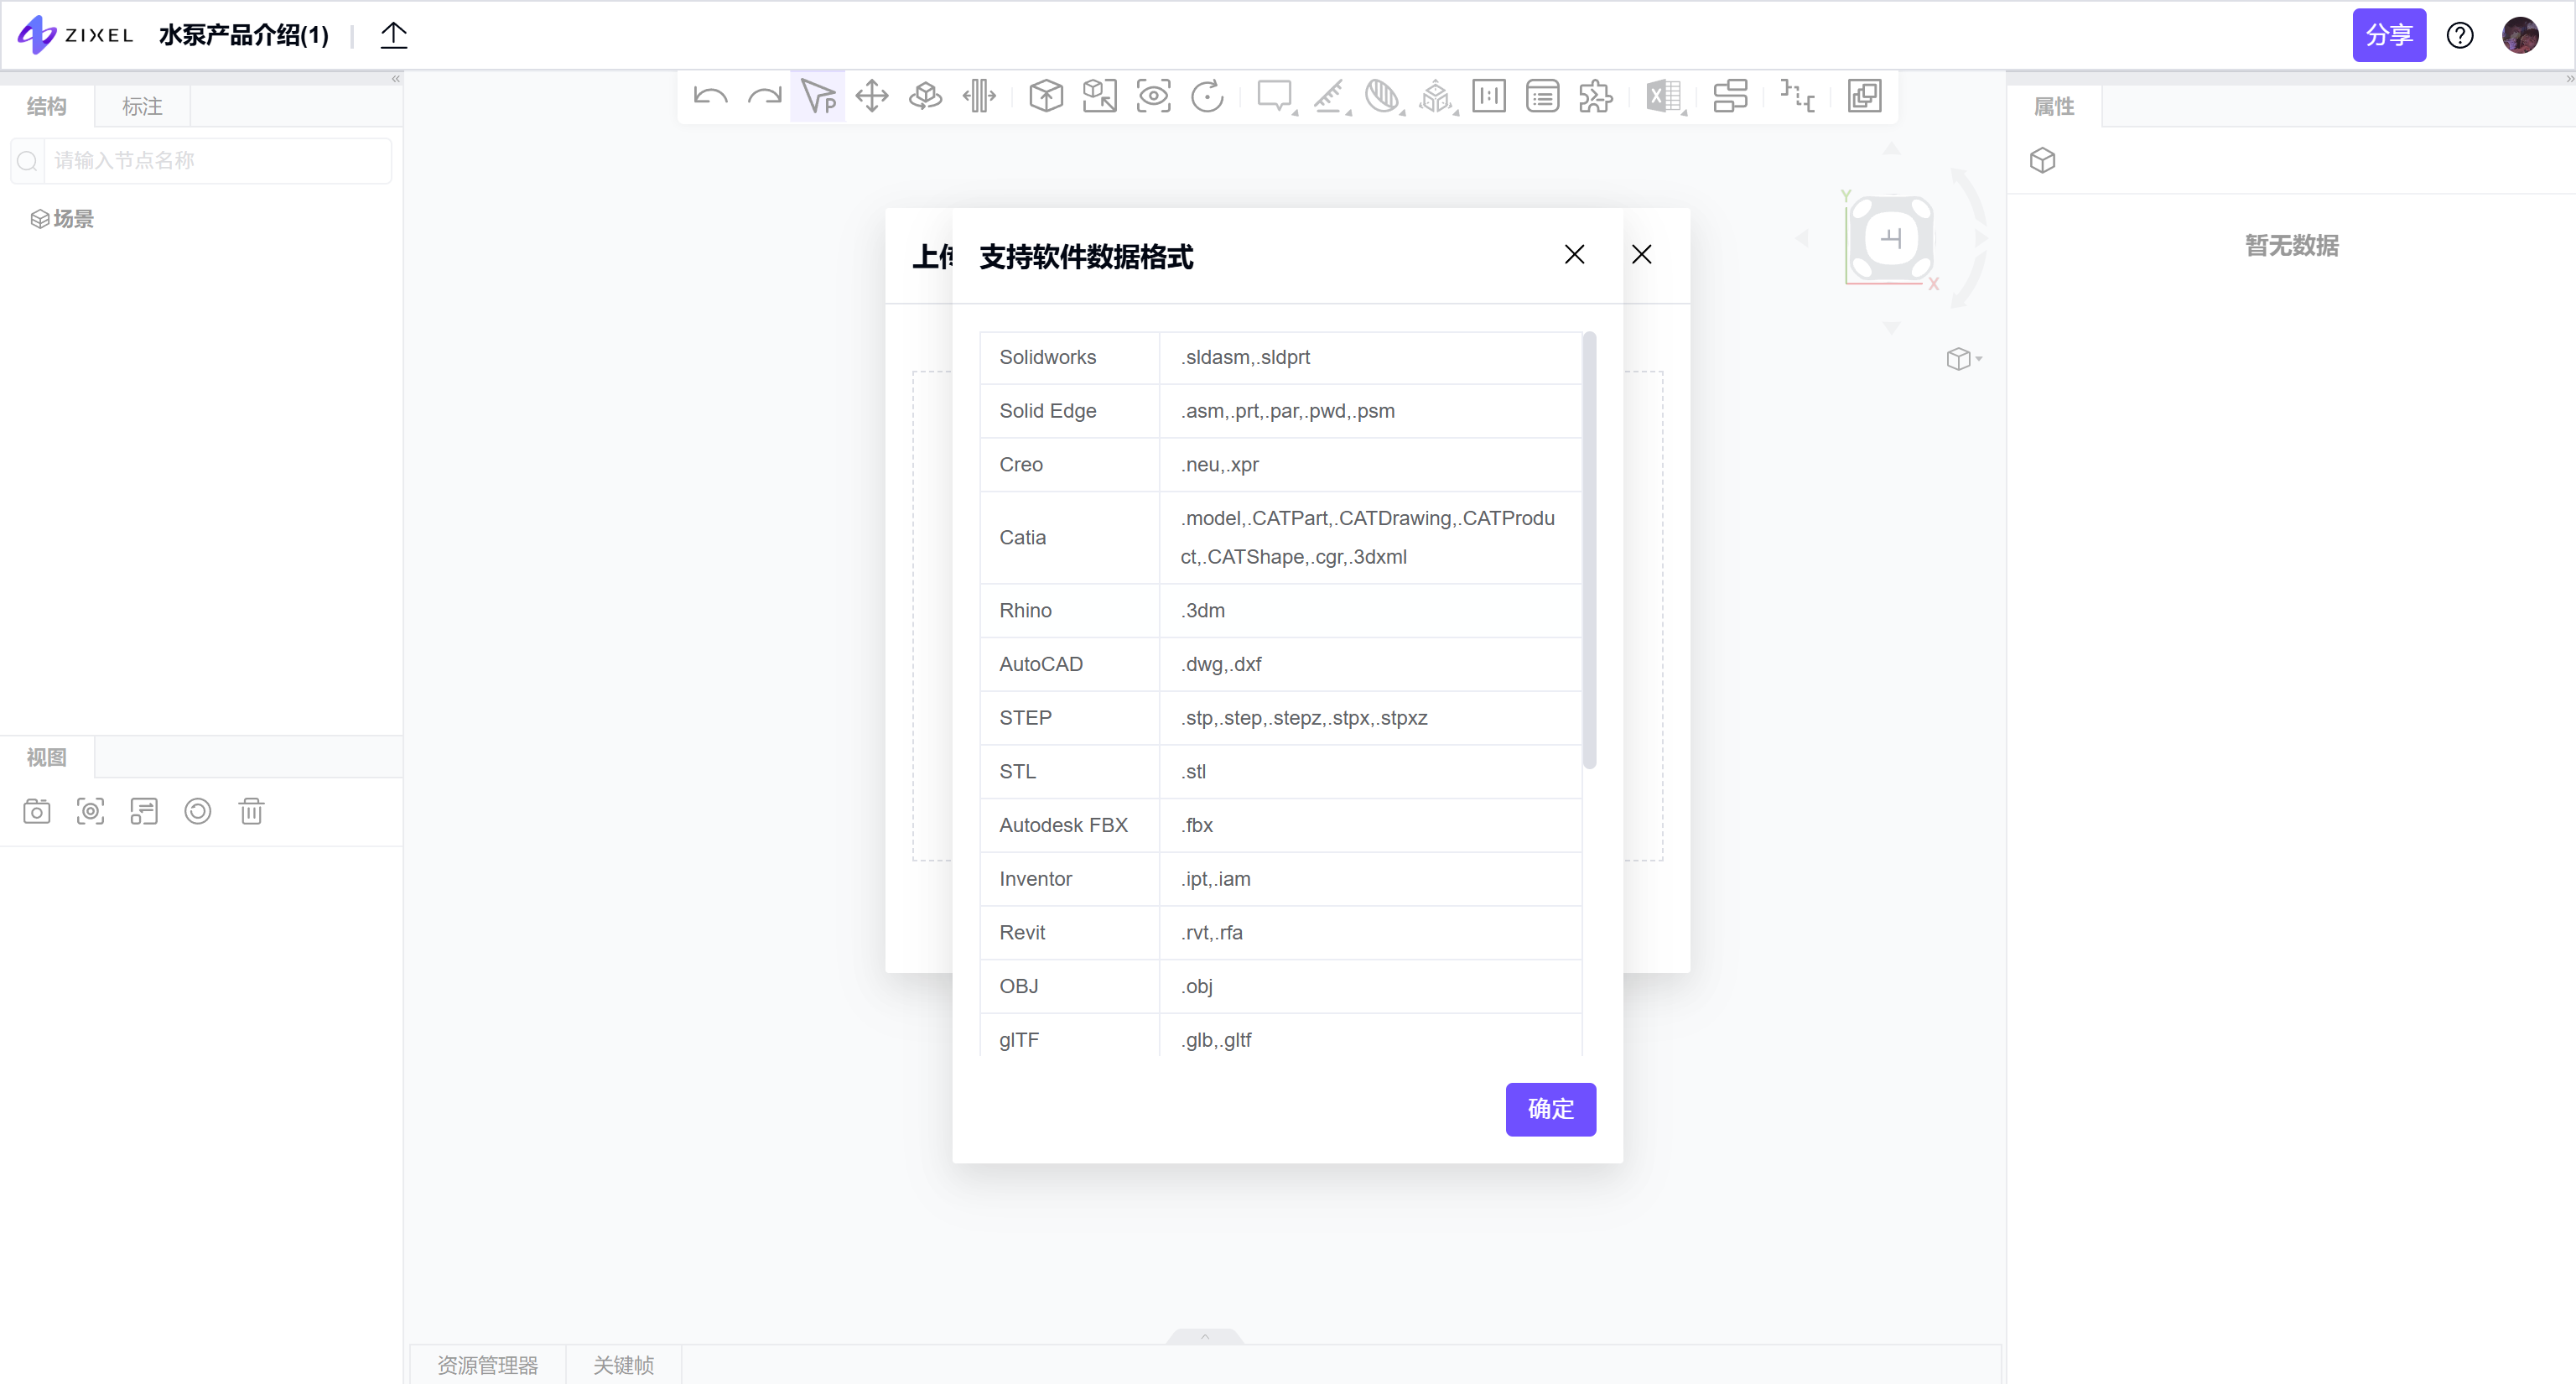Image resolution: width=2576 pixels, height=1384 pixels.
Task: Click the trash delete view icon
Action: click(252, 811)
